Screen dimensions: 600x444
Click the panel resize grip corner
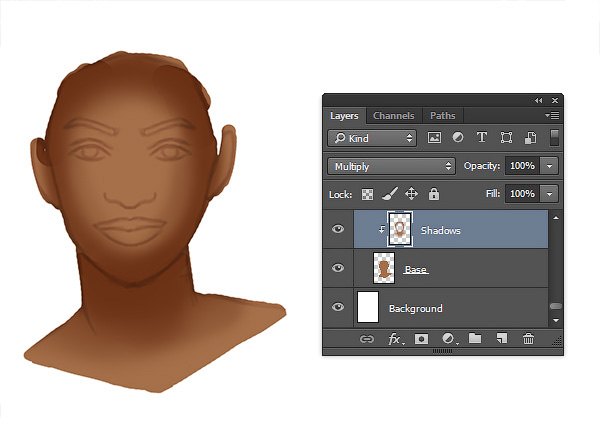coord(558,341)
